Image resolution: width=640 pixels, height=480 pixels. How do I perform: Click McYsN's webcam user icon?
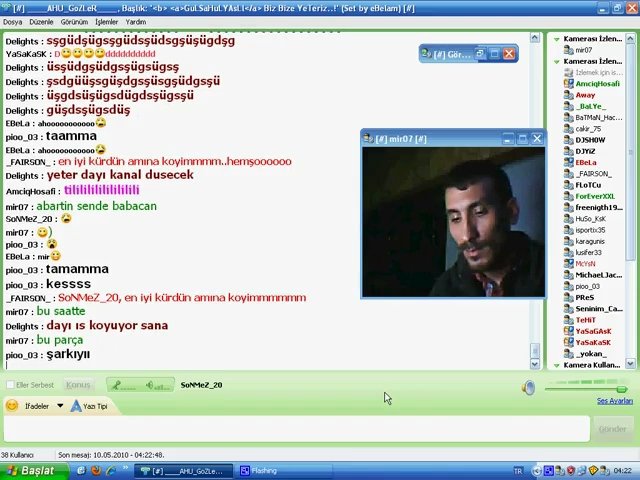point(569,264)
